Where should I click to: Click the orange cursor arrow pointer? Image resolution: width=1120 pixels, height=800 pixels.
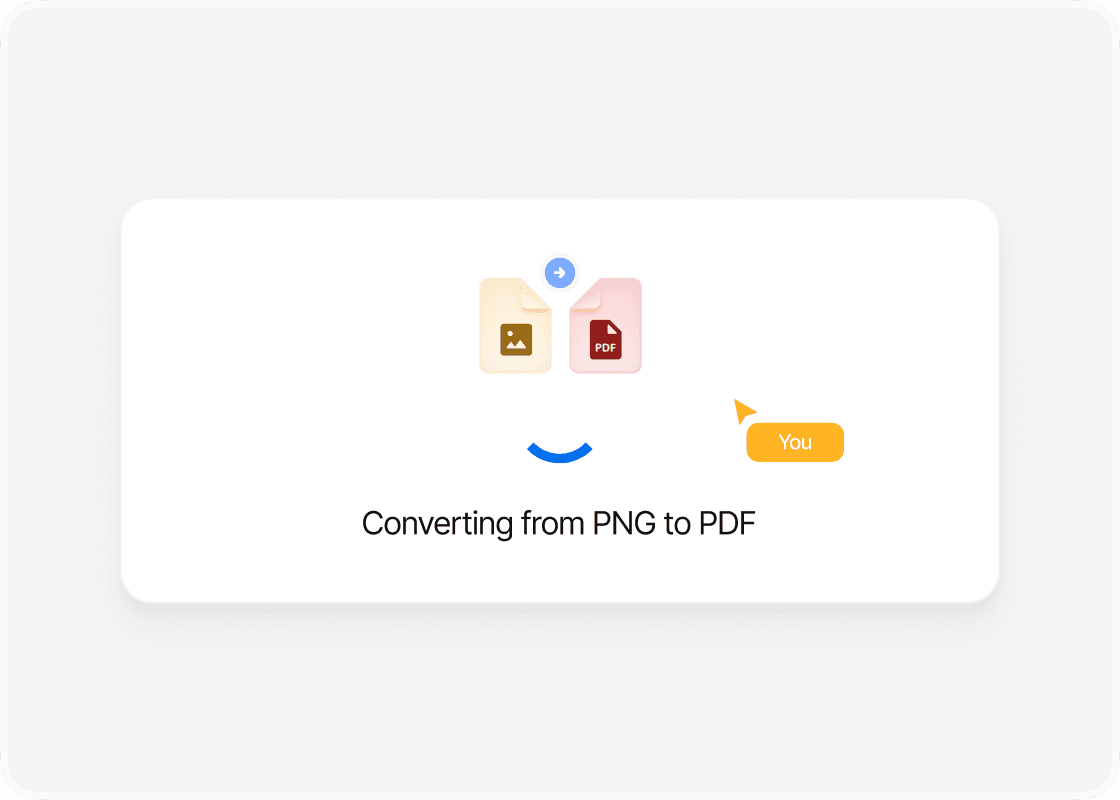(744, 411)
